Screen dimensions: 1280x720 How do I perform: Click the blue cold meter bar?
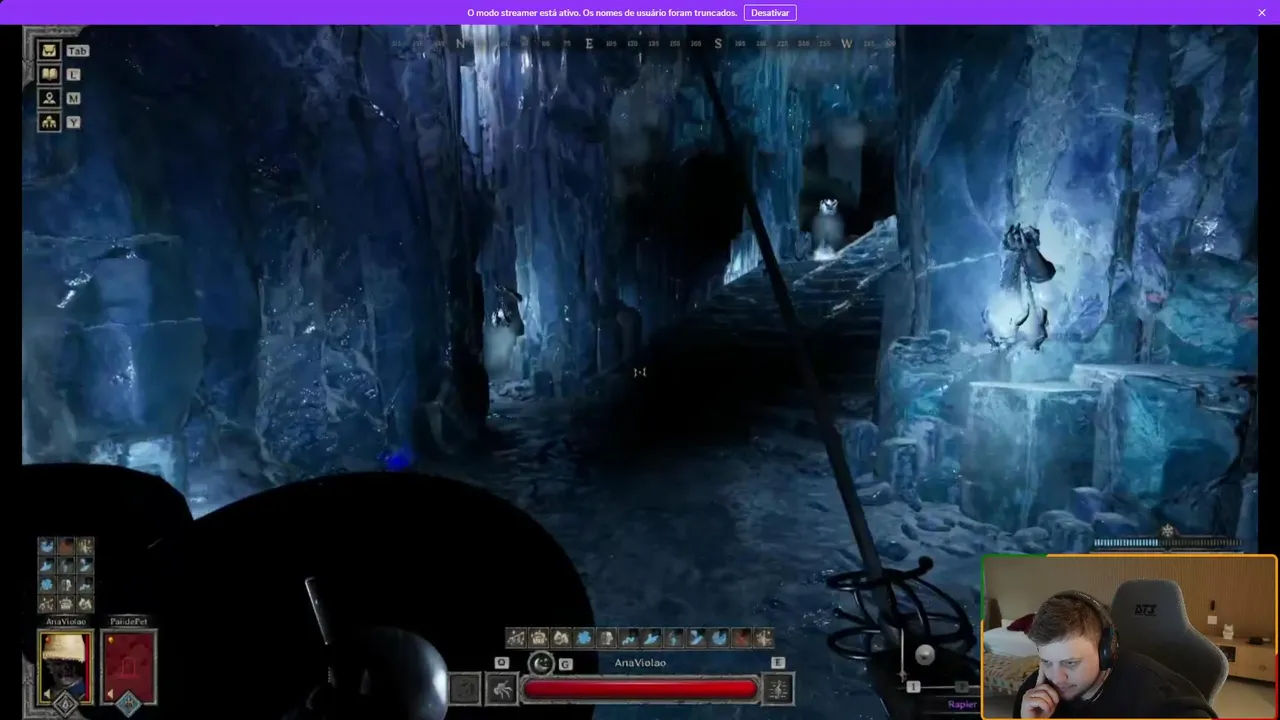tap(1168, 543)
